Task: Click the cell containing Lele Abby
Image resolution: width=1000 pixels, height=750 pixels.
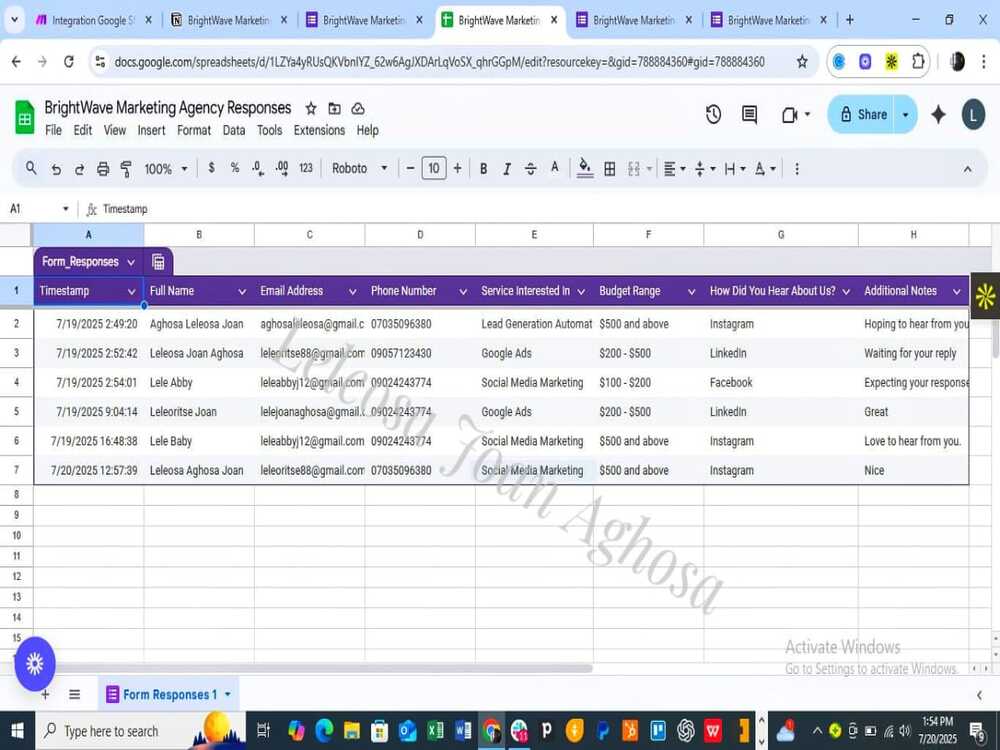Action: click(x=199, y=383)
